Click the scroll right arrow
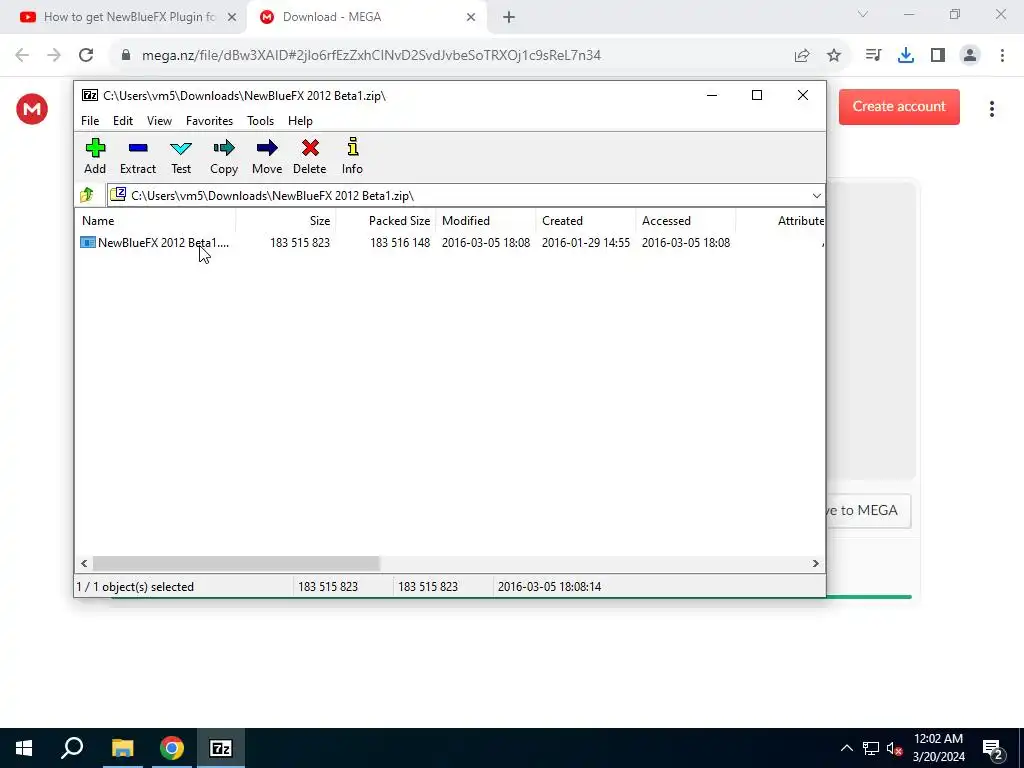 pos(815,563)
